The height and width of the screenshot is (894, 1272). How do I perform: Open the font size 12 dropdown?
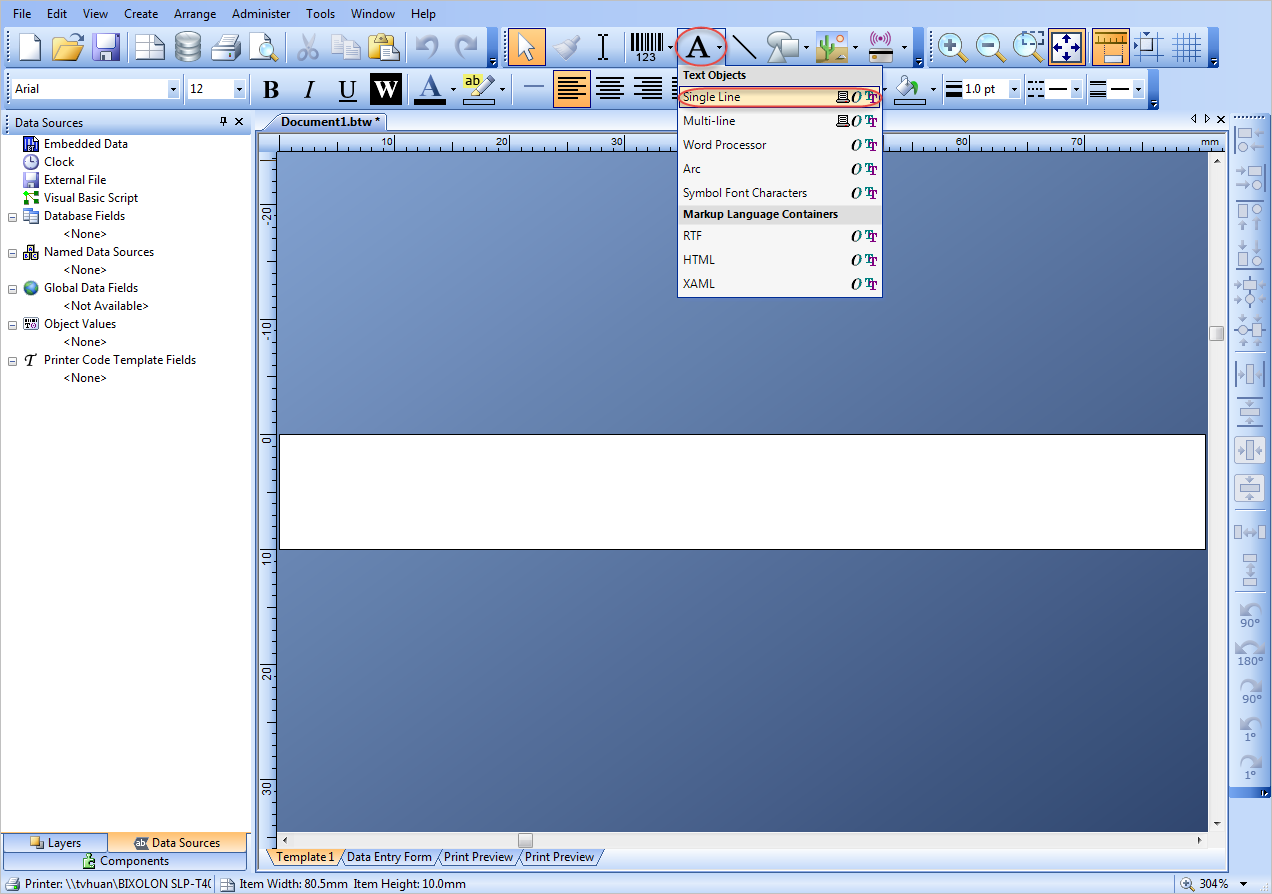click(239, 89)
